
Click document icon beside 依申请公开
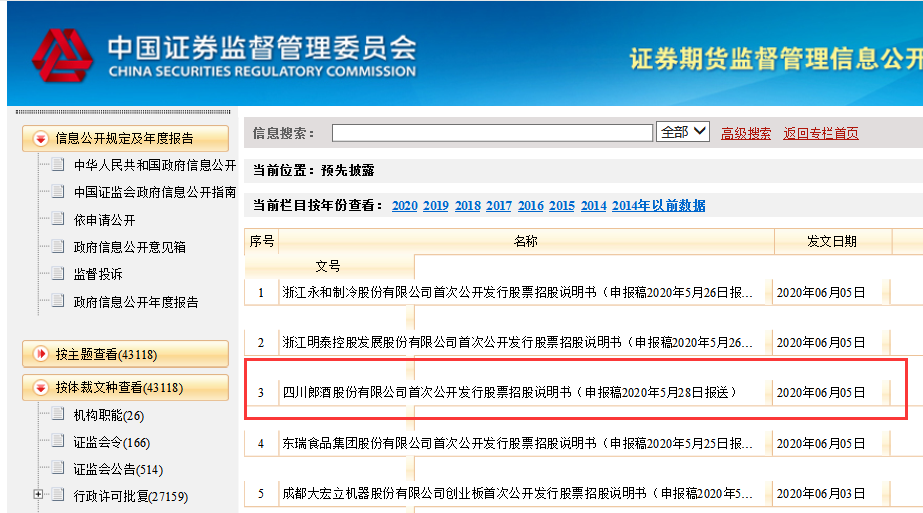58,219
